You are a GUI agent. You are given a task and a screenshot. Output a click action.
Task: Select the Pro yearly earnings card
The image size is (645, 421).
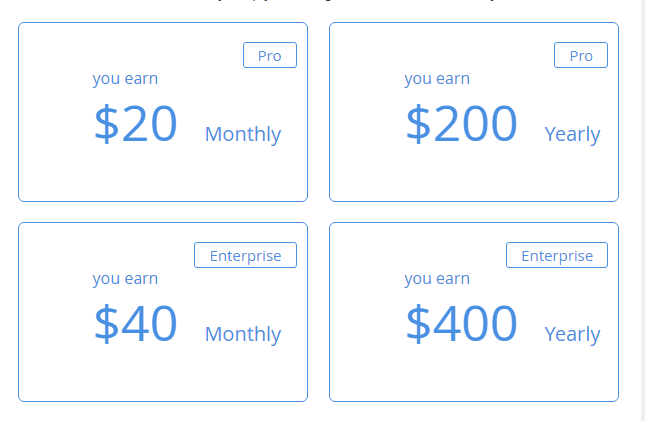[474, 112]
